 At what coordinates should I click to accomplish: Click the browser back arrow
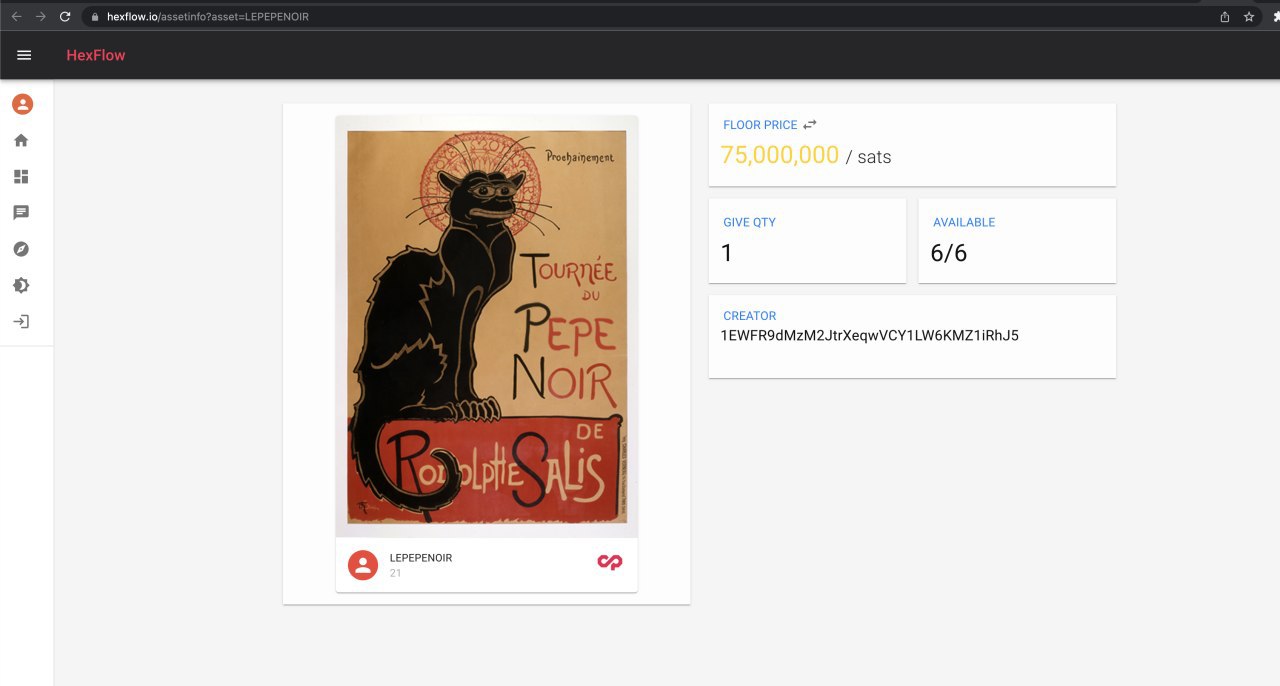click(16, 17)
